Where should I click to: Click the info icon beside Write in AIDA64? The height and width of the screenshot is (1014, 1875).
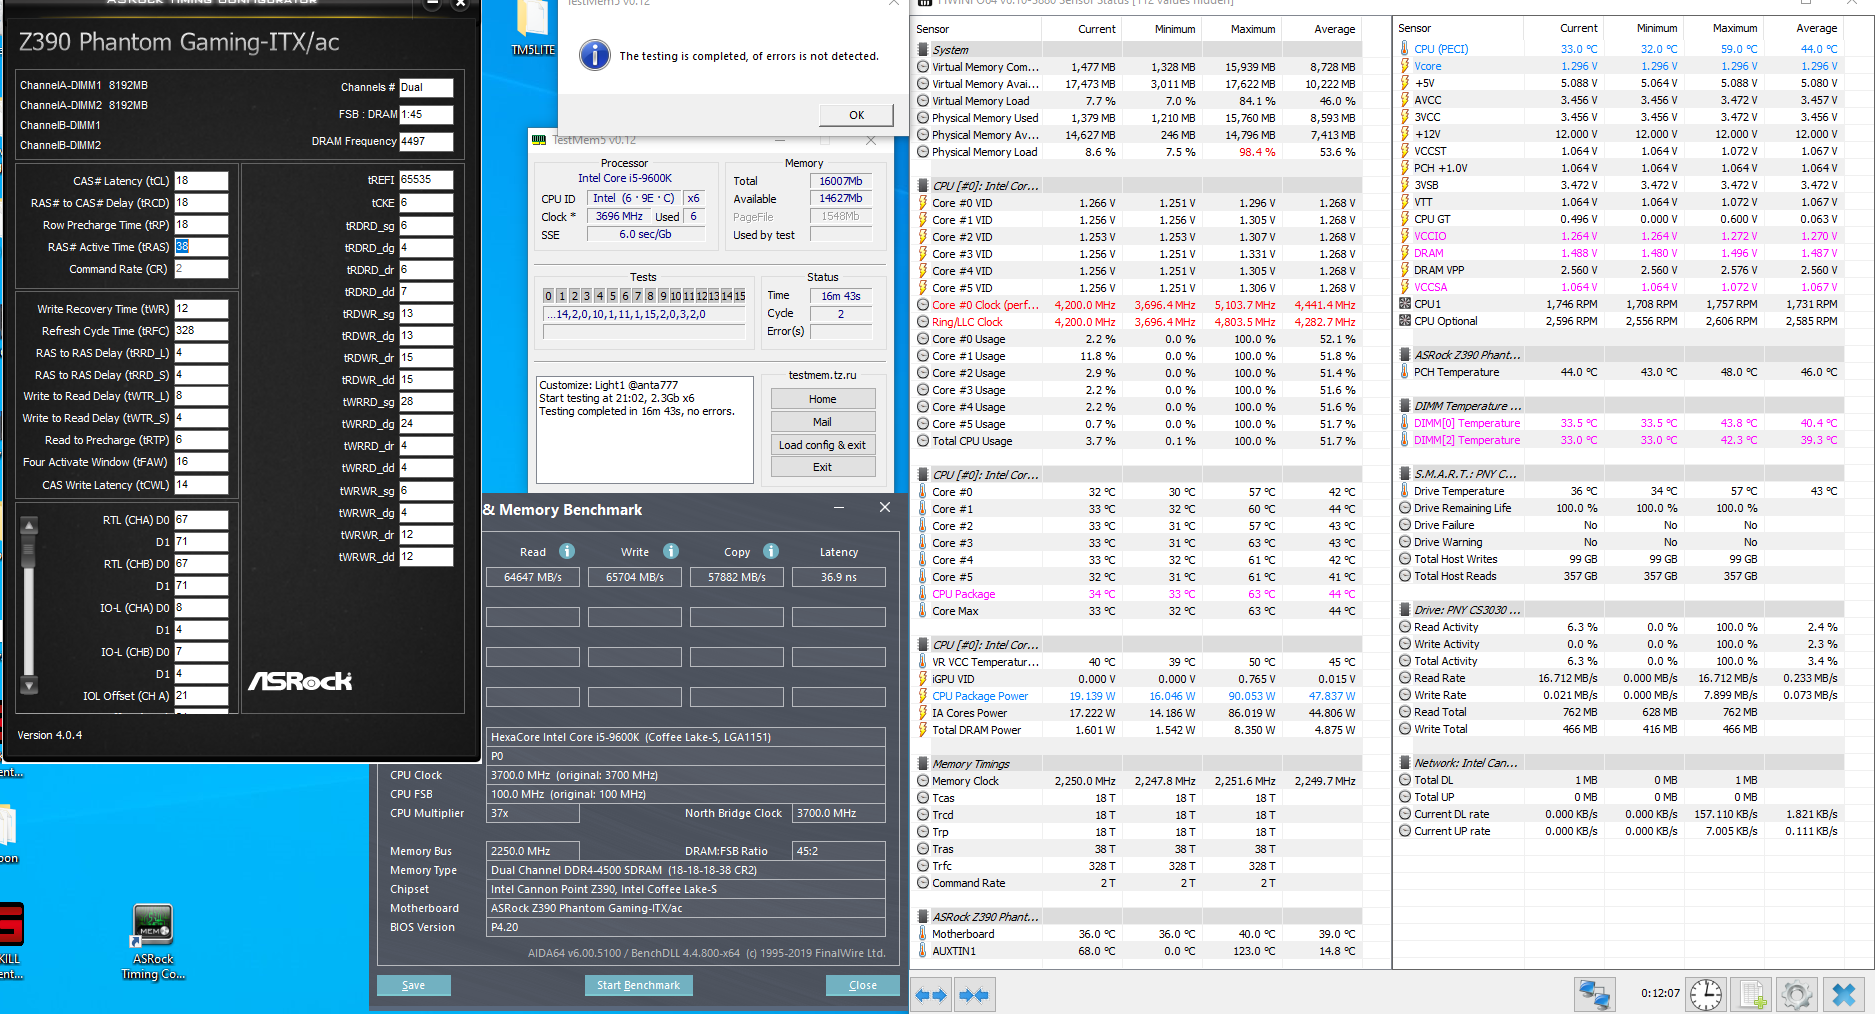point(671,551)
